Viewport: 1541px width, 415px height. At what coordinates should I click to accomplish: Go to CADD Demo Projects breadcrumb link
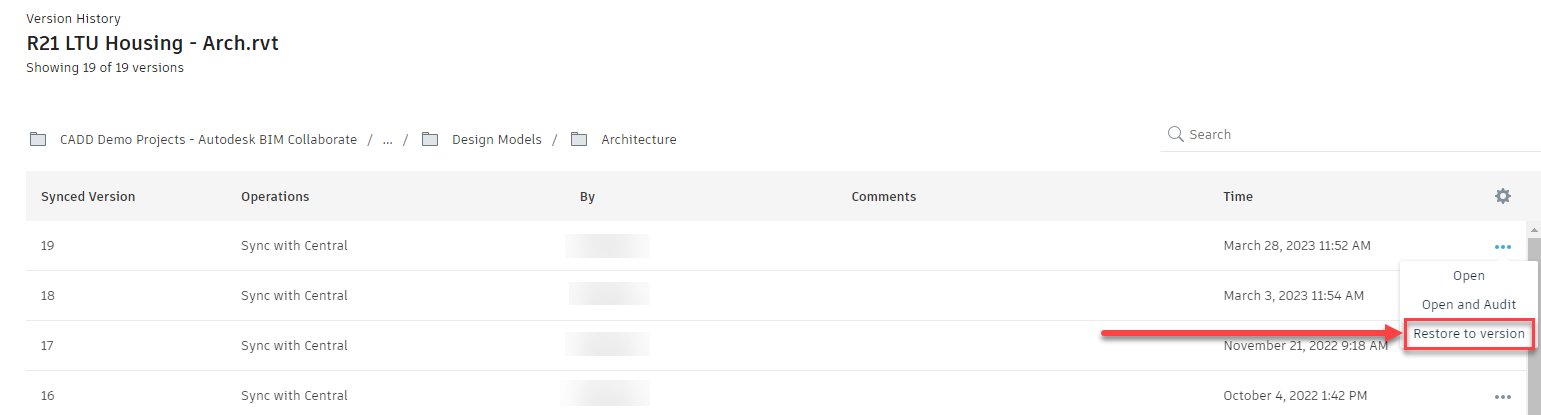click(208, 140)
